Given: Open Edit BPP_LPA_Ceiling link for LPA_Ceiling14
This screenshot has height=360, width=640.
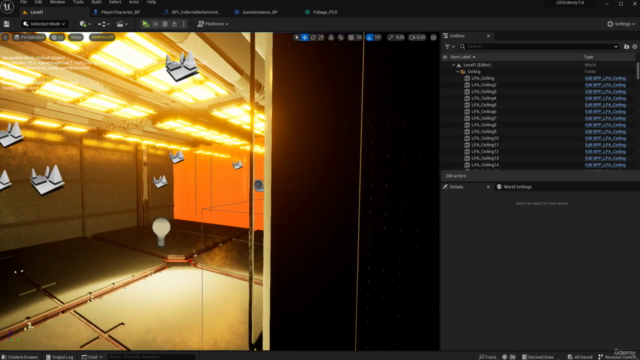Looking at the screenshot, I should tap(605, 165).
